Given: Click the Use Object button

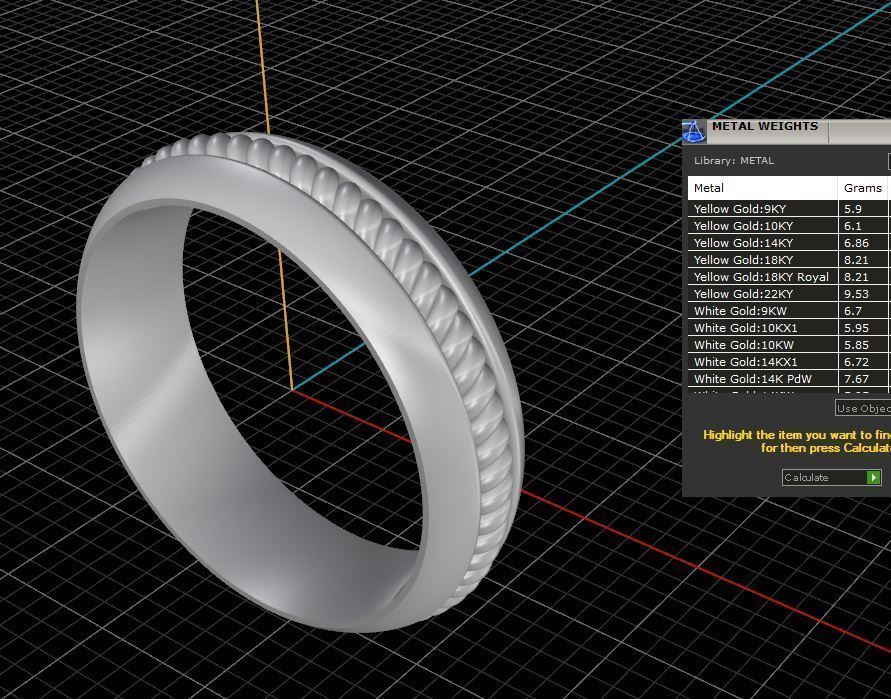Looking at the screenshot, I should coord(863,408).
